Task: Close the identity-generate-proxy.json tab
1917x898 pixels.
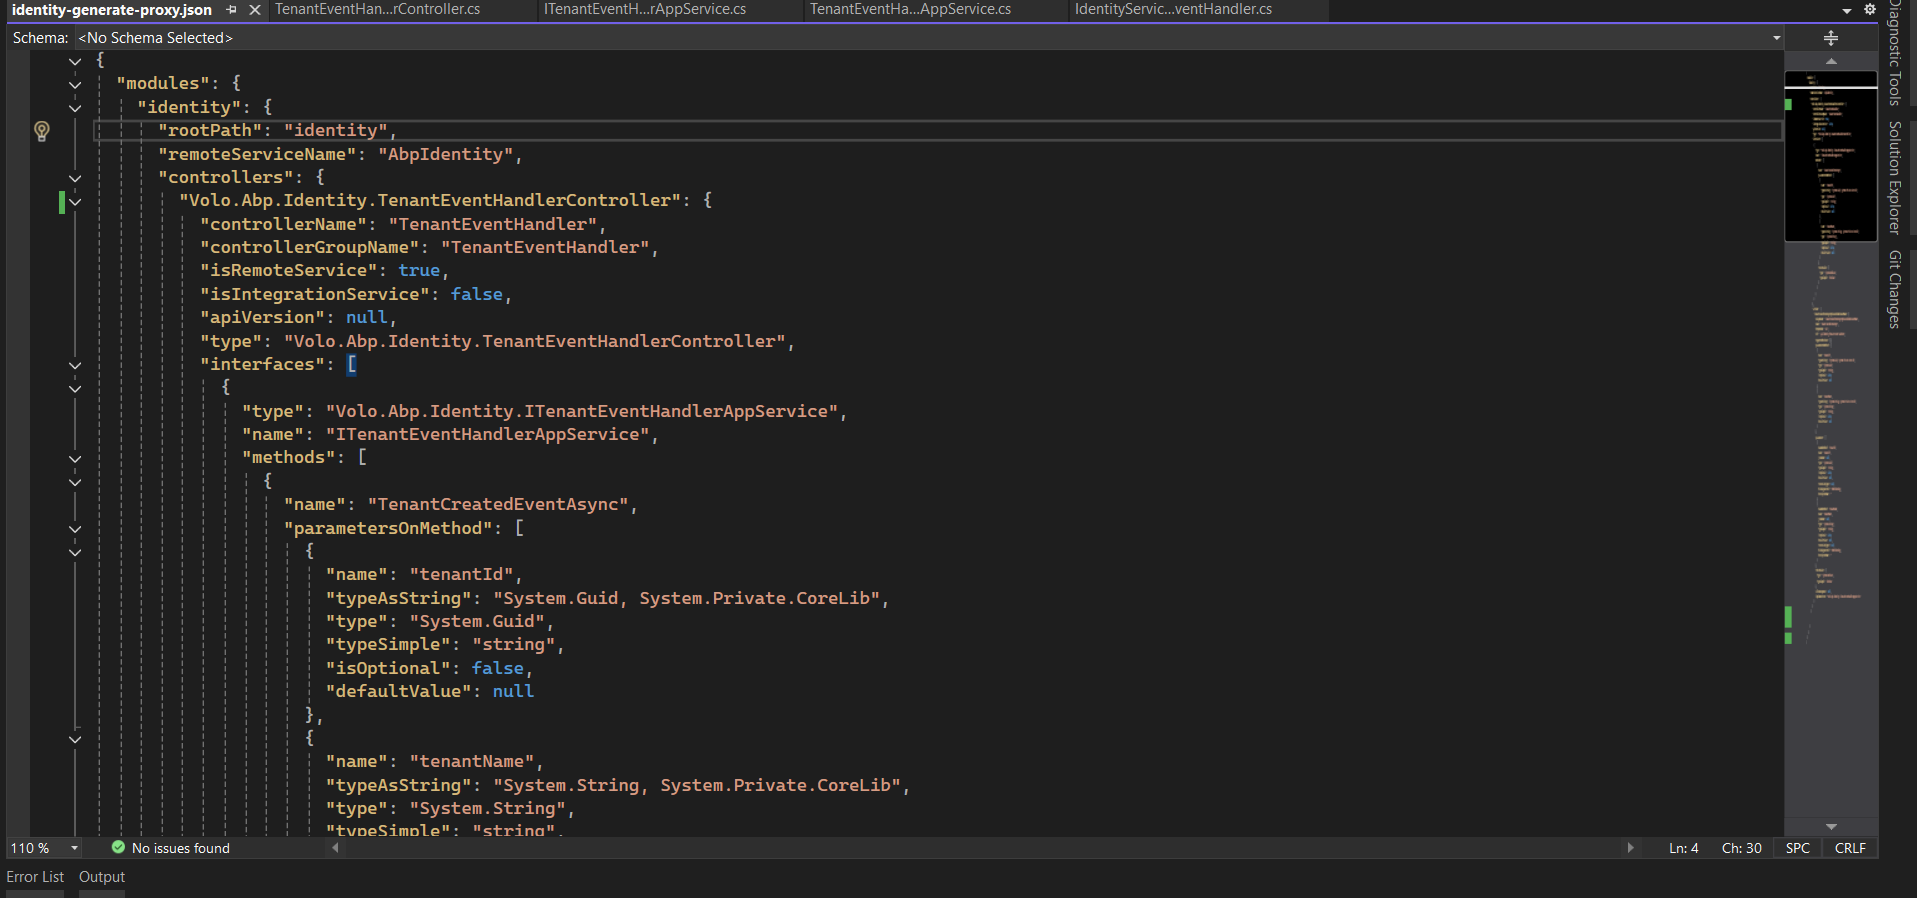Action: pos(255,10)
